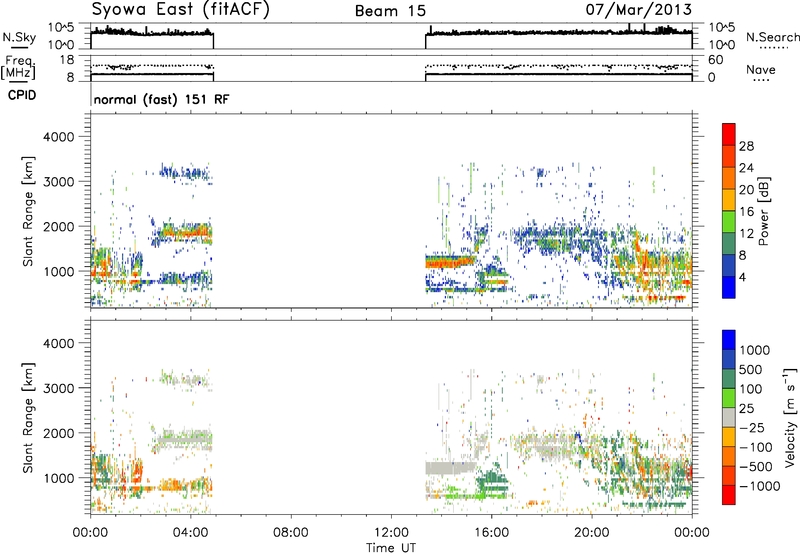Image resolution: width=800 pixels, height=554 pixels.
Task: Click the "-25" label on the Velocity colorbar
Action: tap(751, 428)
